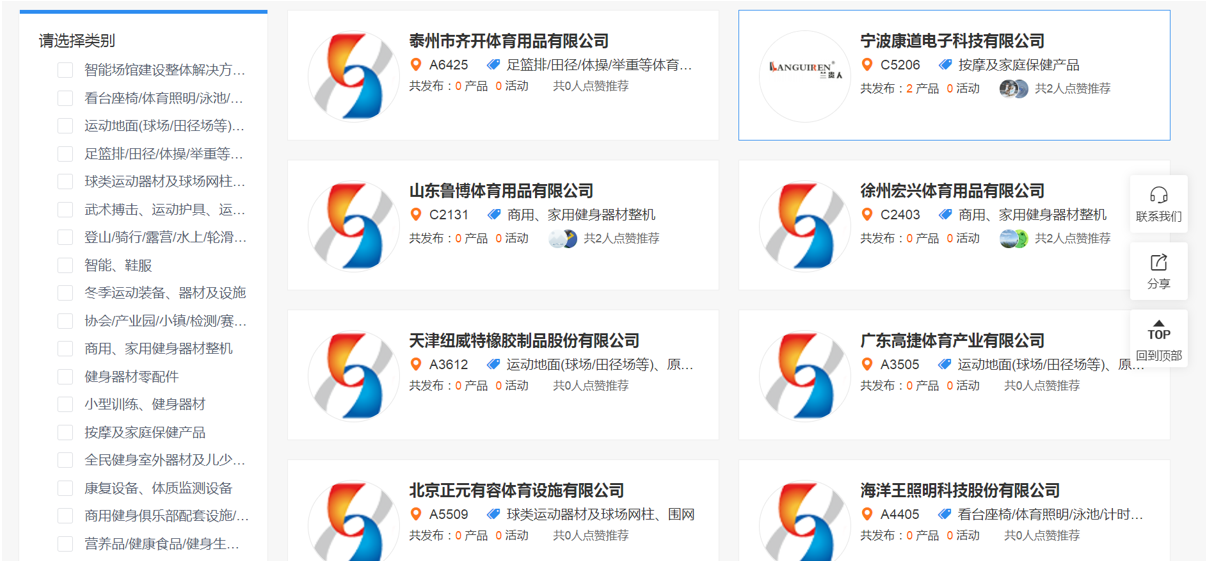The height and width of the screenshot is (567, 1206).
Task: Click the logo of 徐州宏兴体育用品有限公司
Action: tap(804, 227)
